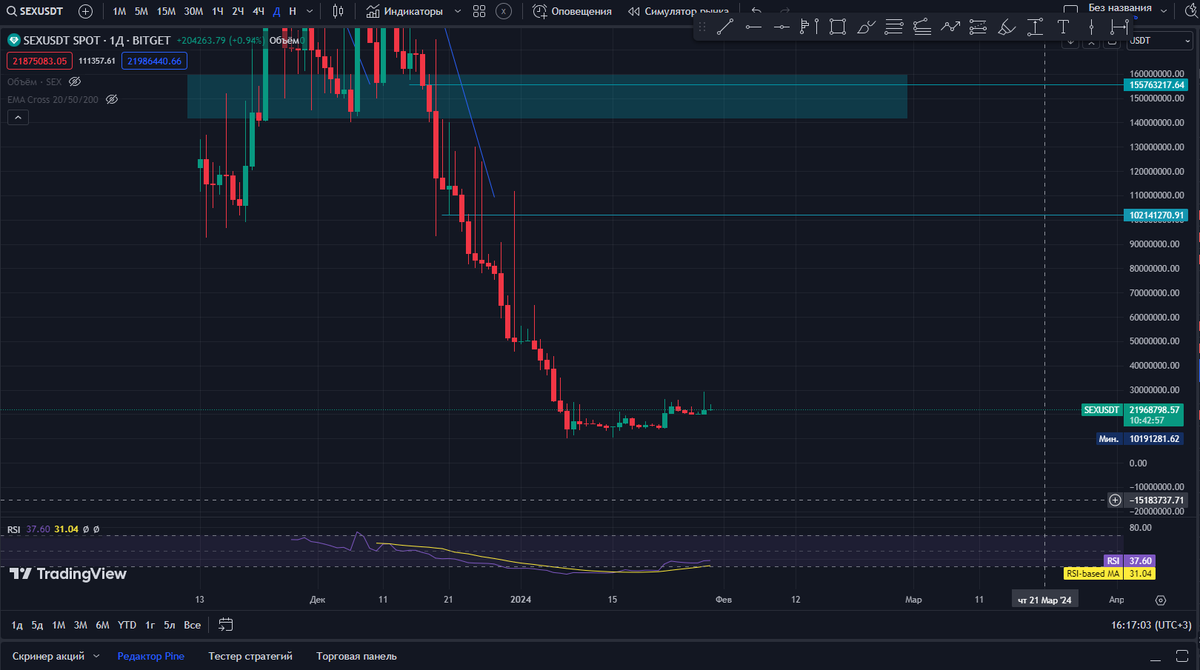Viewport: 1200px width, 670px height.
Task: Start the Симулятор рынка replay
Action: [x=679, y=11]
